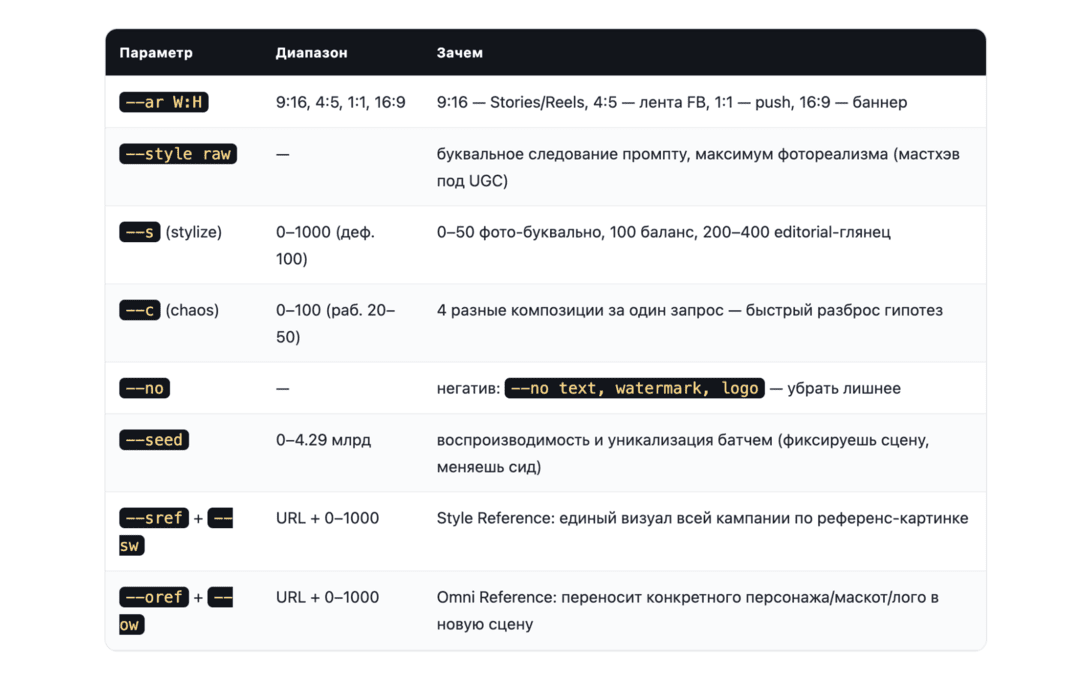1080x679 pixels.
Task: Click the '(chaos)' label
Action: tap(192, 310)
